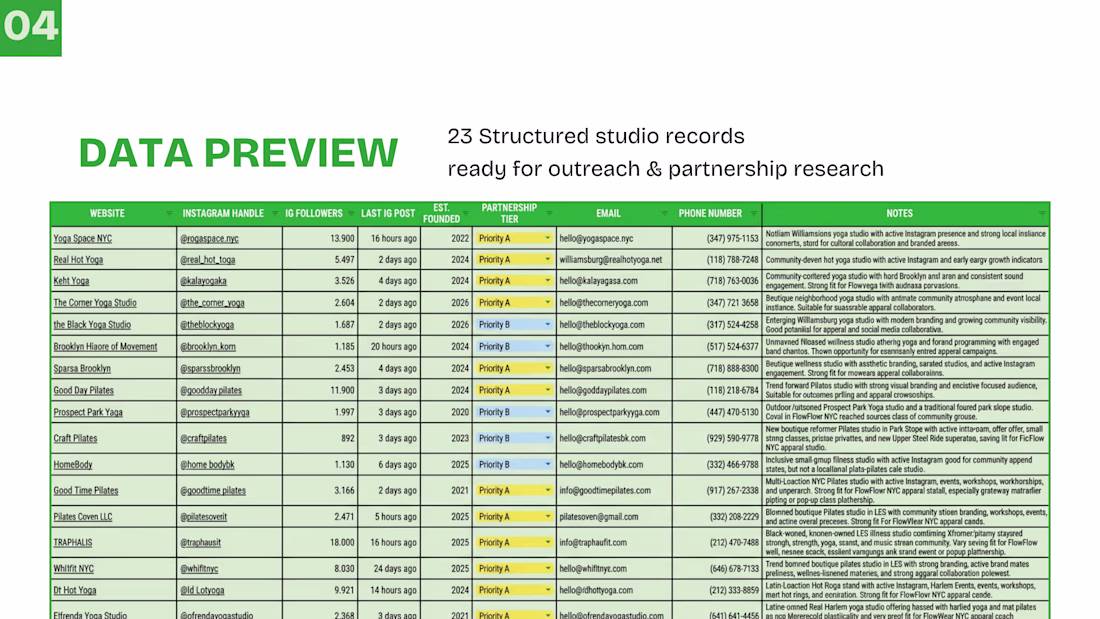This screenshot has width=1100, height=619.
Task: Open the Good Day Pilates website link
Action: (x=83, y=390)
